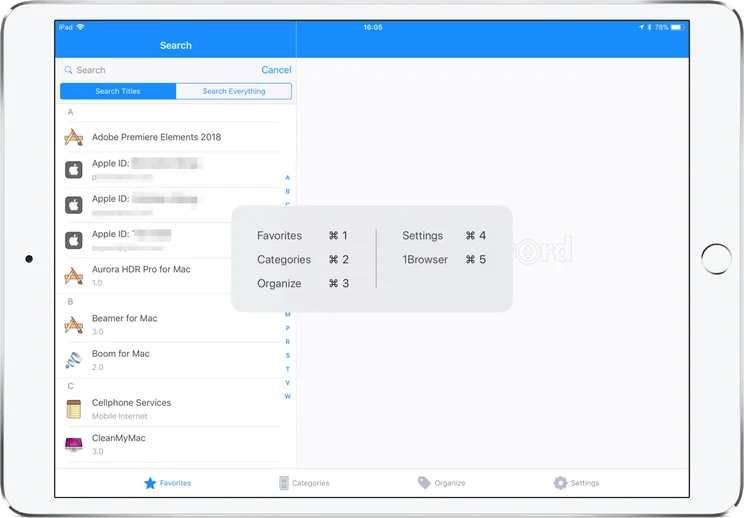
Task: Jump to index letter M
Action: tap(288, 314)
